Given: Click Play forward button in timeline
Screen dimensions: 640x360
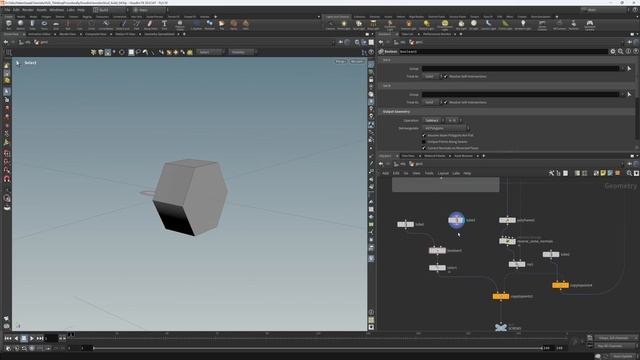Looking at the screenshot, I should click(x=32, y=338).
